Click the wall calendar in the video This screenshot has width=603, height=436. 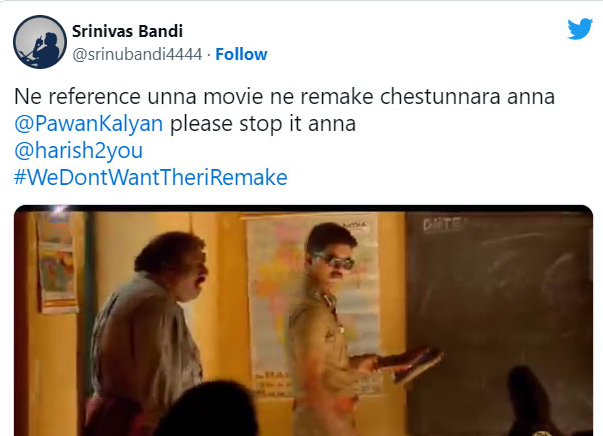(57, 263)
